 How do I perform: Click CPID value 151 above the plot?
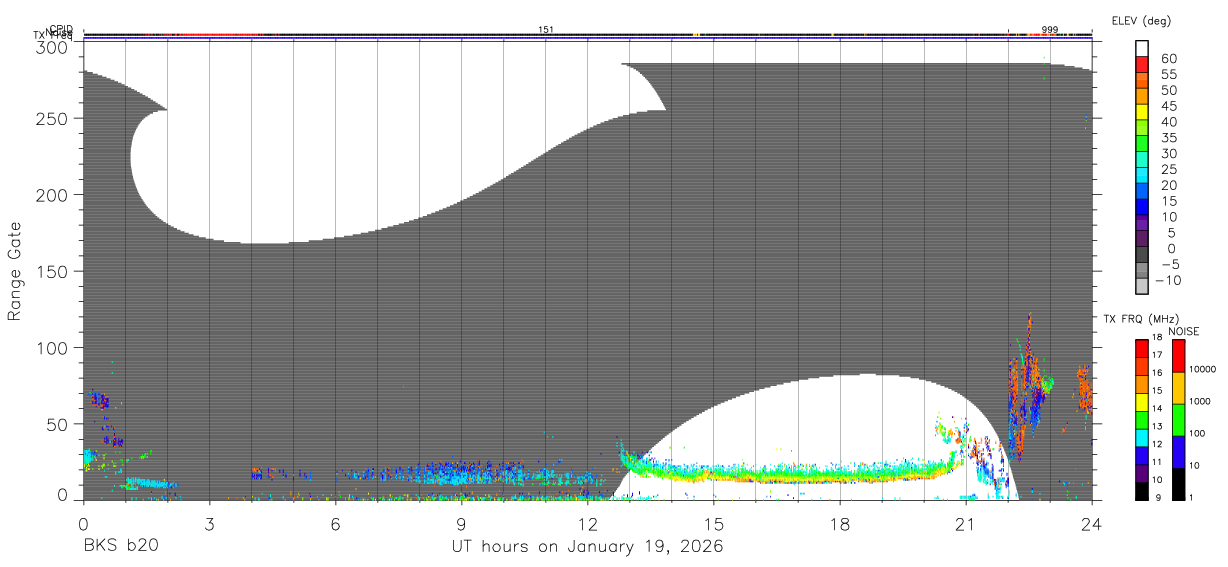pyautogui.click(x=546, y=30)
